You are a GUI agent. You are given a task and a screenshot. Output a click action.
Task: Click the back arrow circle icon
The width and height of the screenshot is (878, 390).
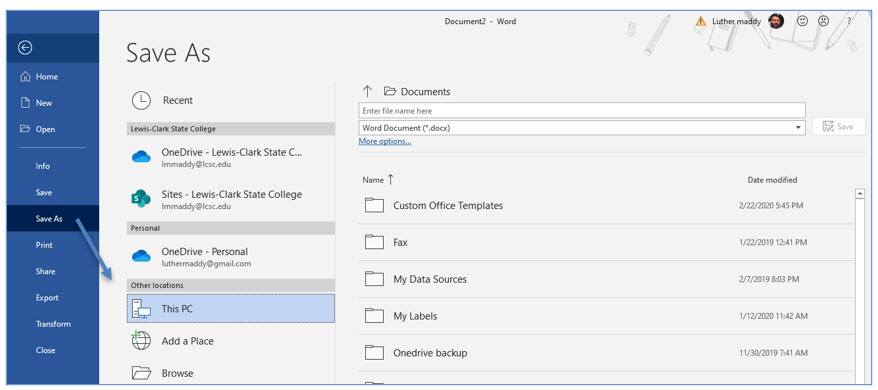pos(25,48)
